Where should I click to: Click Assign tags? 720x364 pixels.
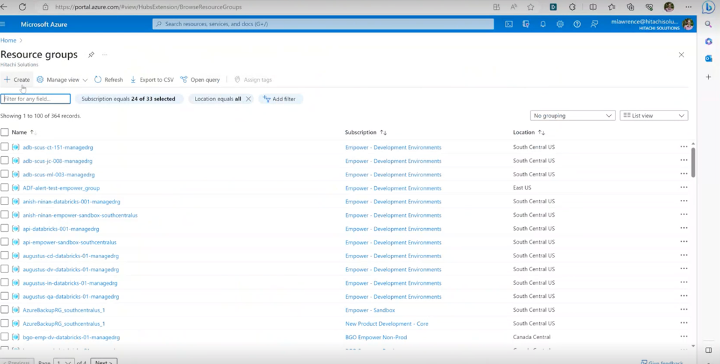pos(253,79)
